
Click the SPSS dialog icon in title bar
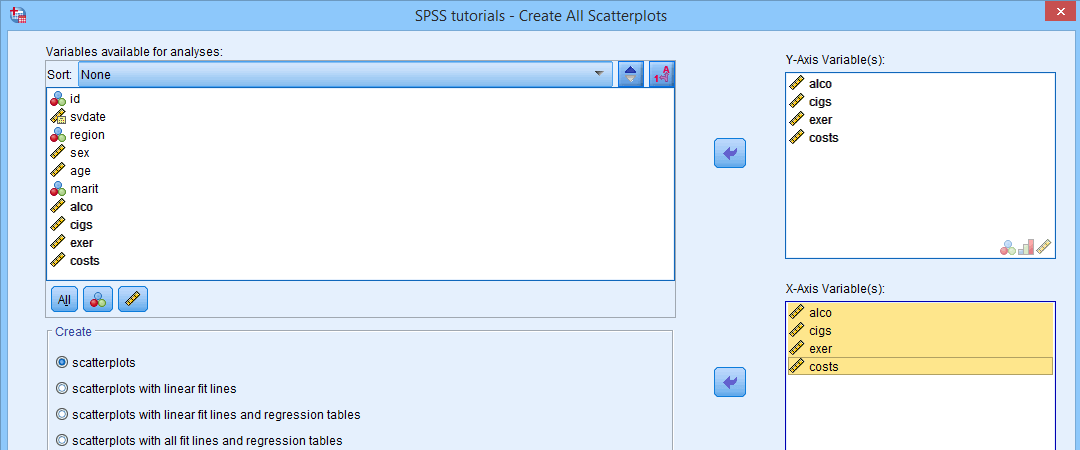click(x=19, y=14)
